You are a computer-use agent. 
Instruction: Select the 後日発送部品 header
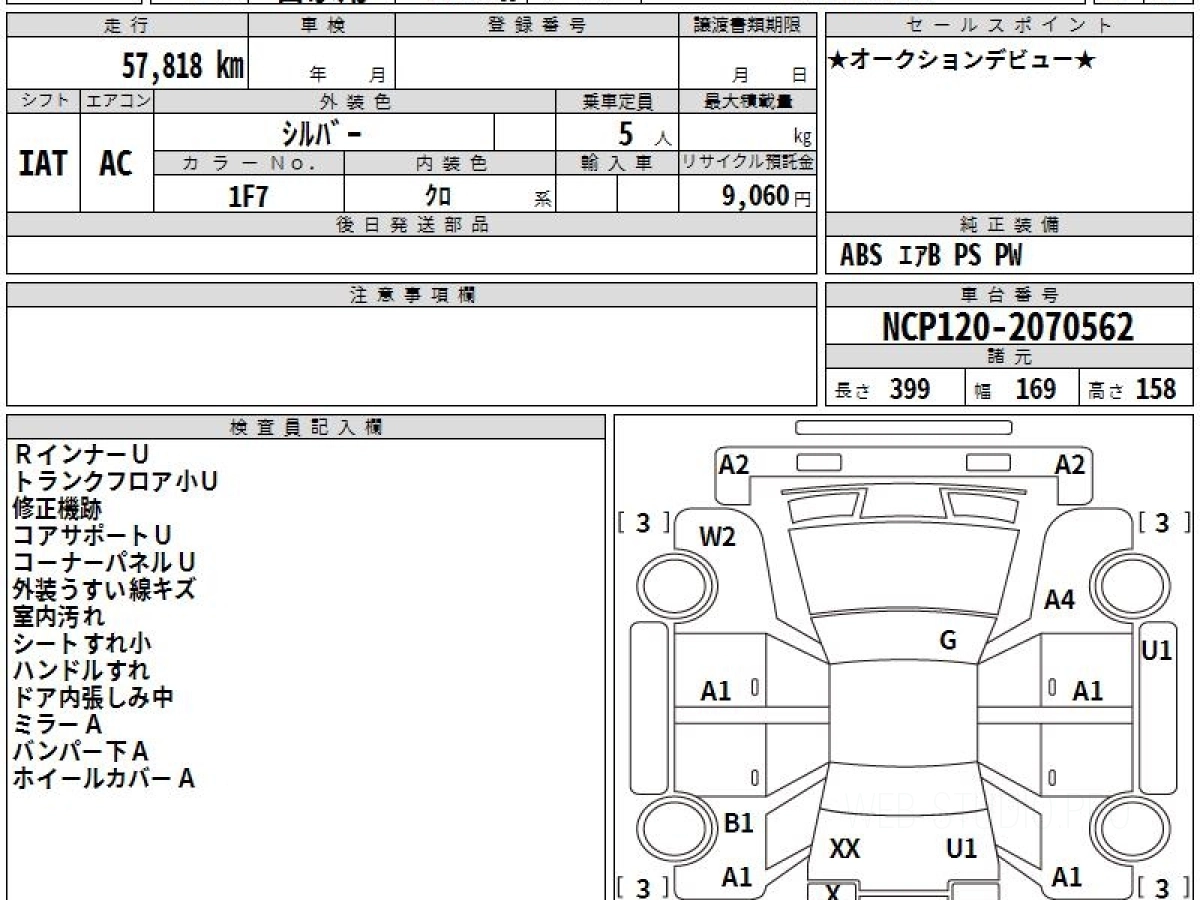(x=411, y=225)
